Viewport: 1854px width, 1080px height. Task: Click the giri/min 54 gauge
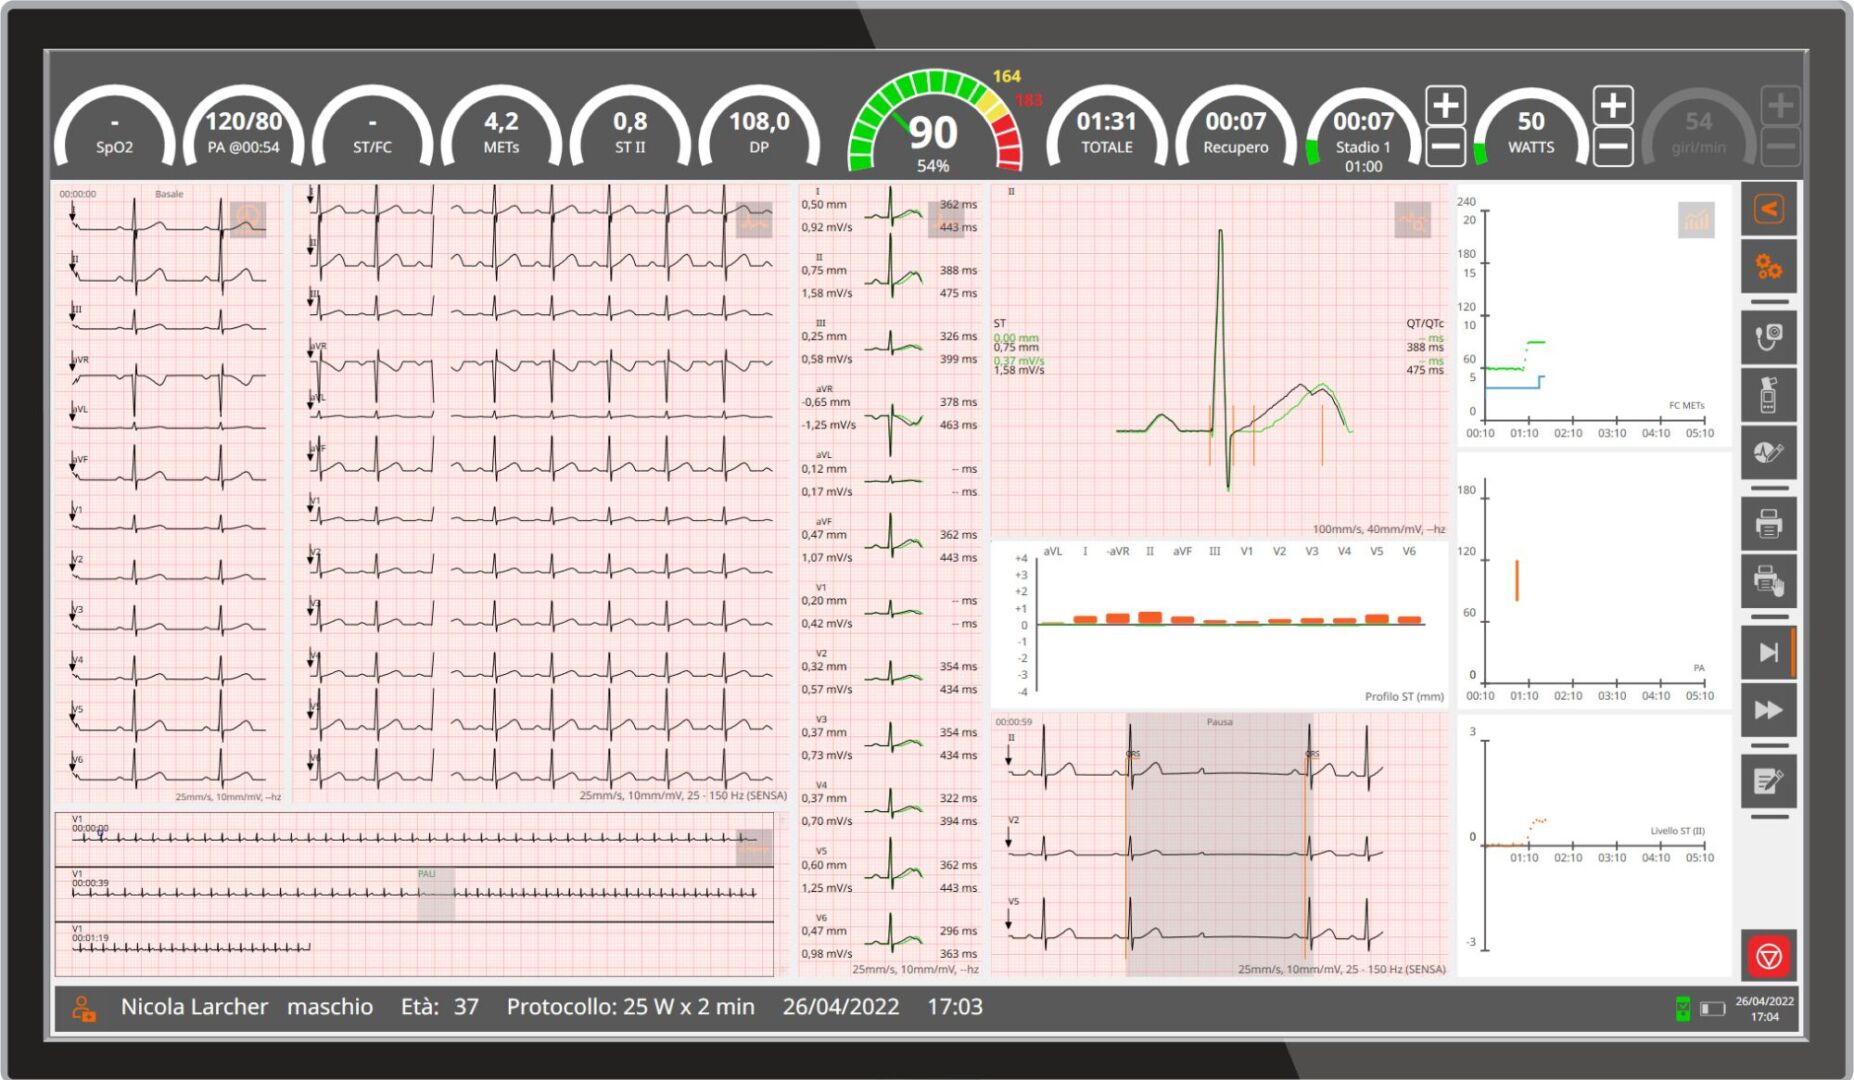[x=1698, y=129]
